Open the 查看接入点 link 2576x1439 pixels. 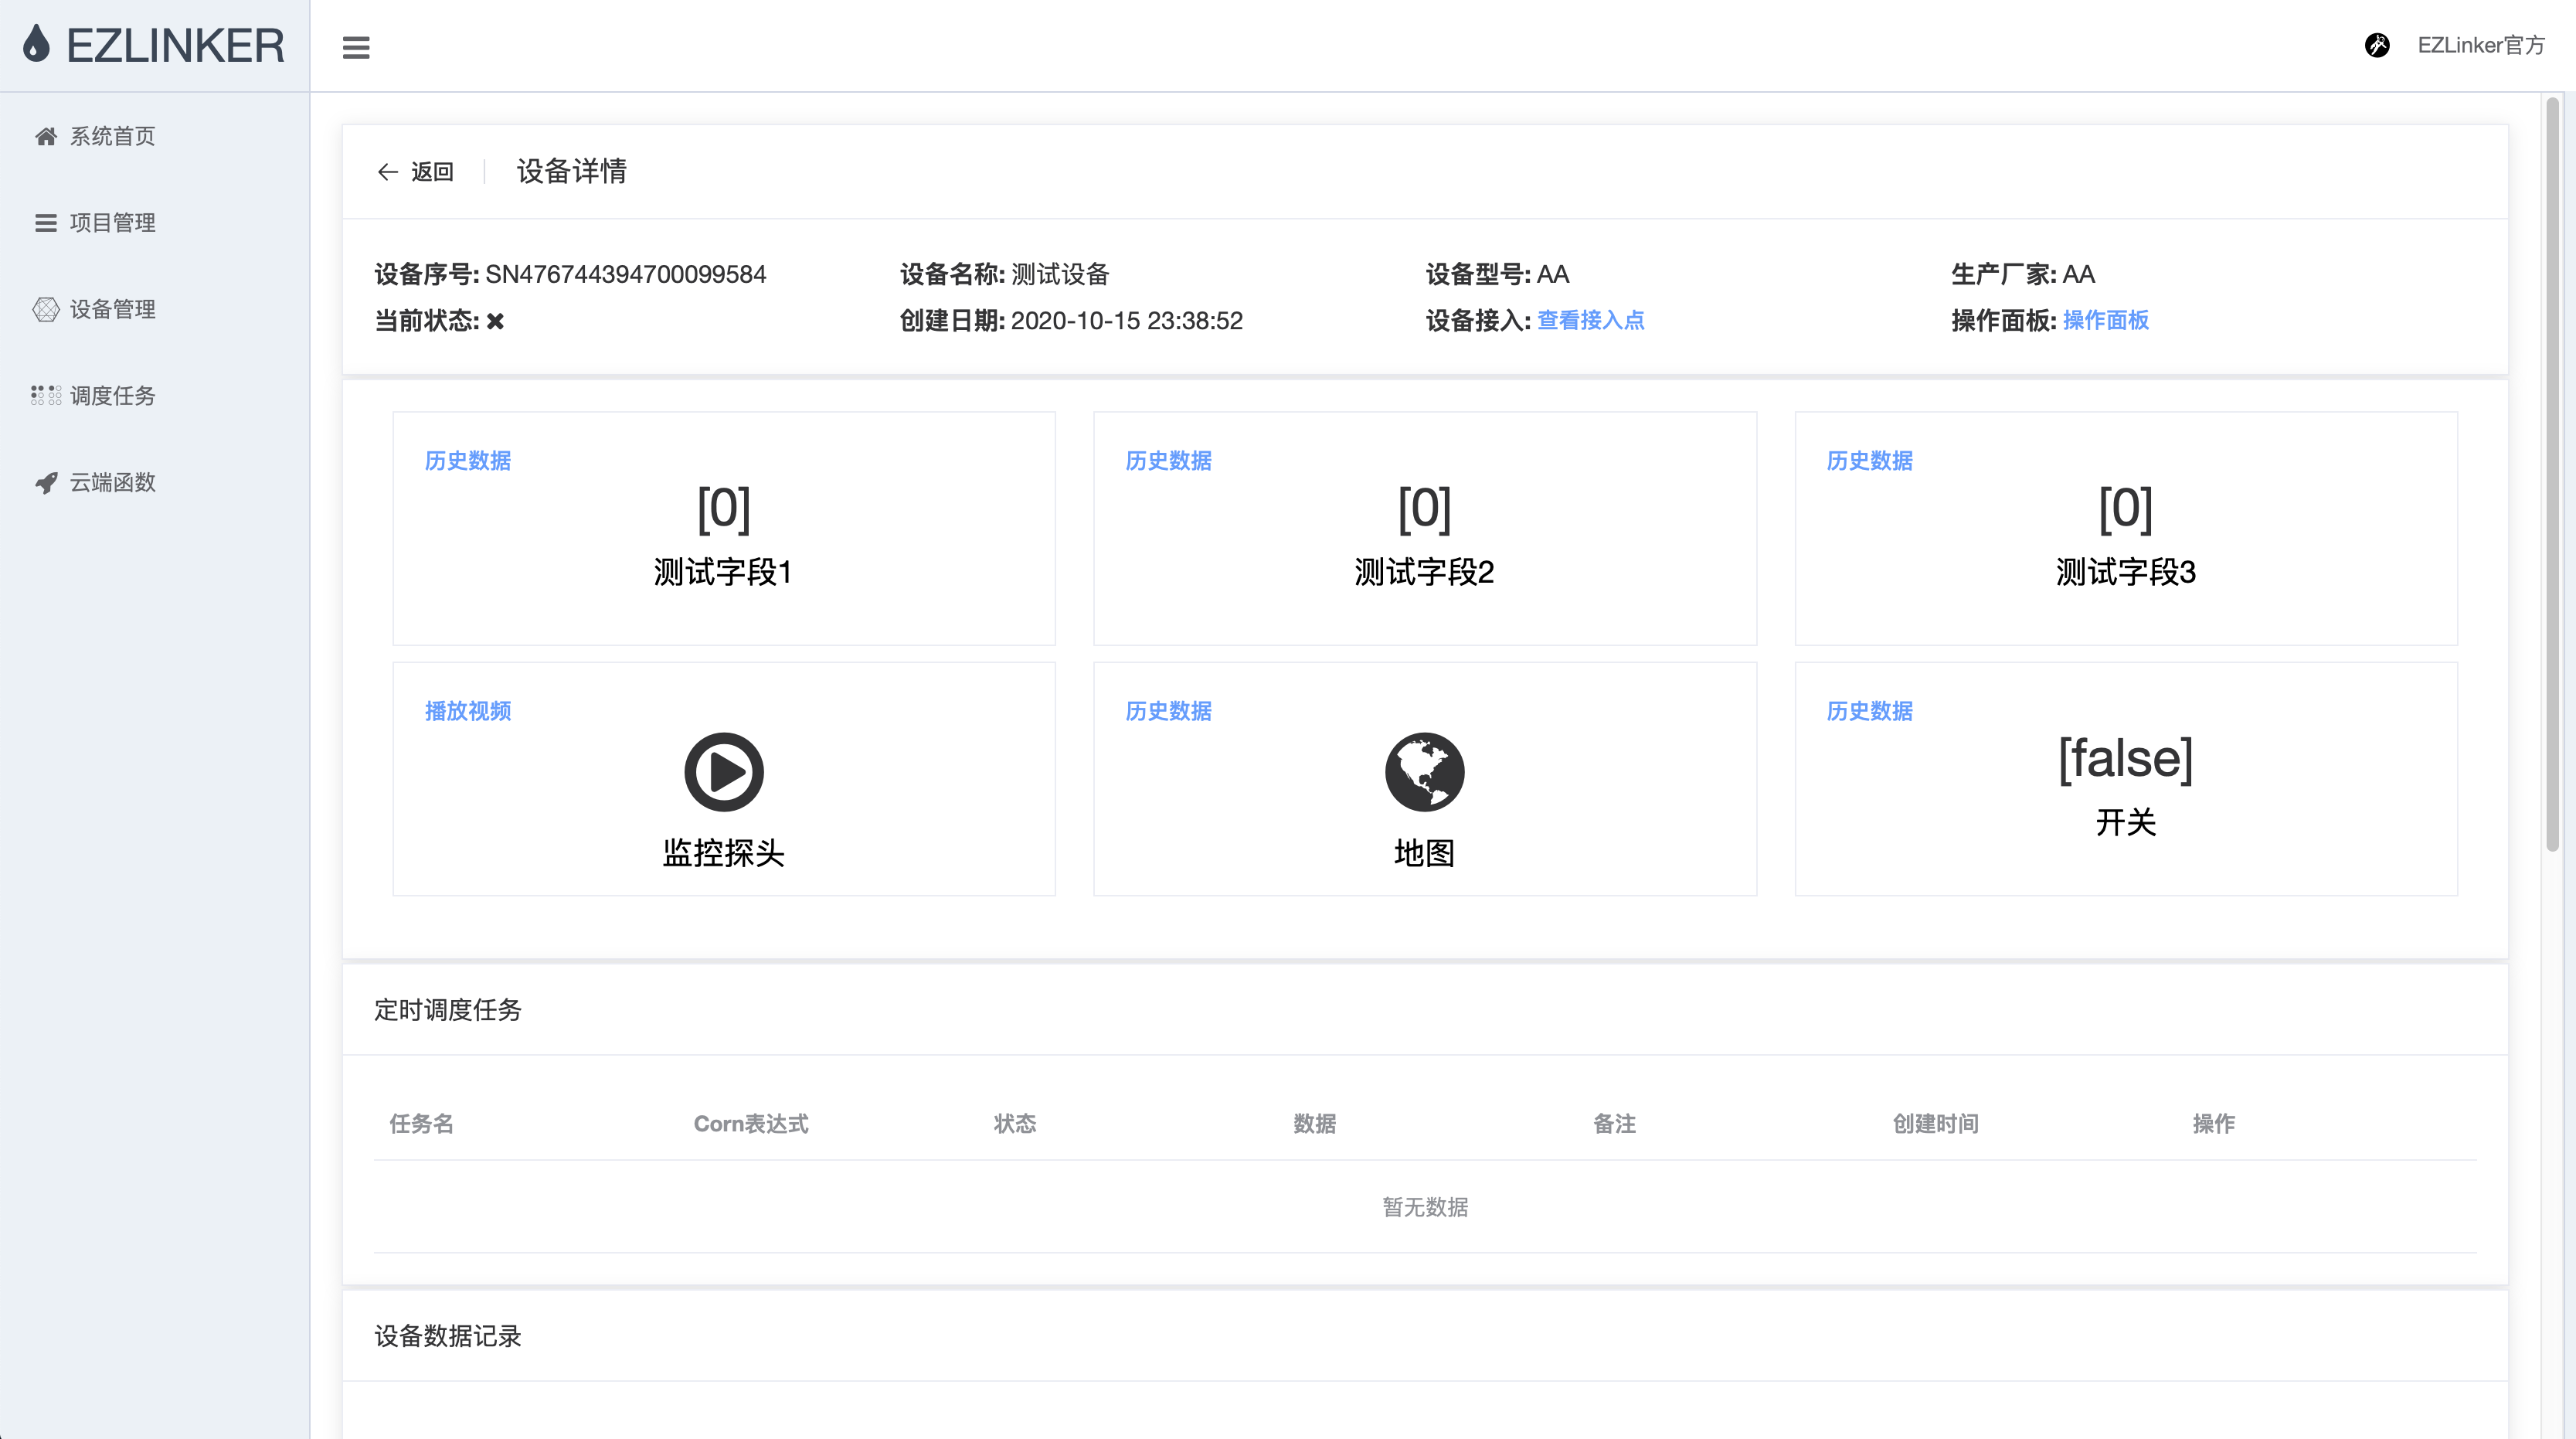(1590, 320)
